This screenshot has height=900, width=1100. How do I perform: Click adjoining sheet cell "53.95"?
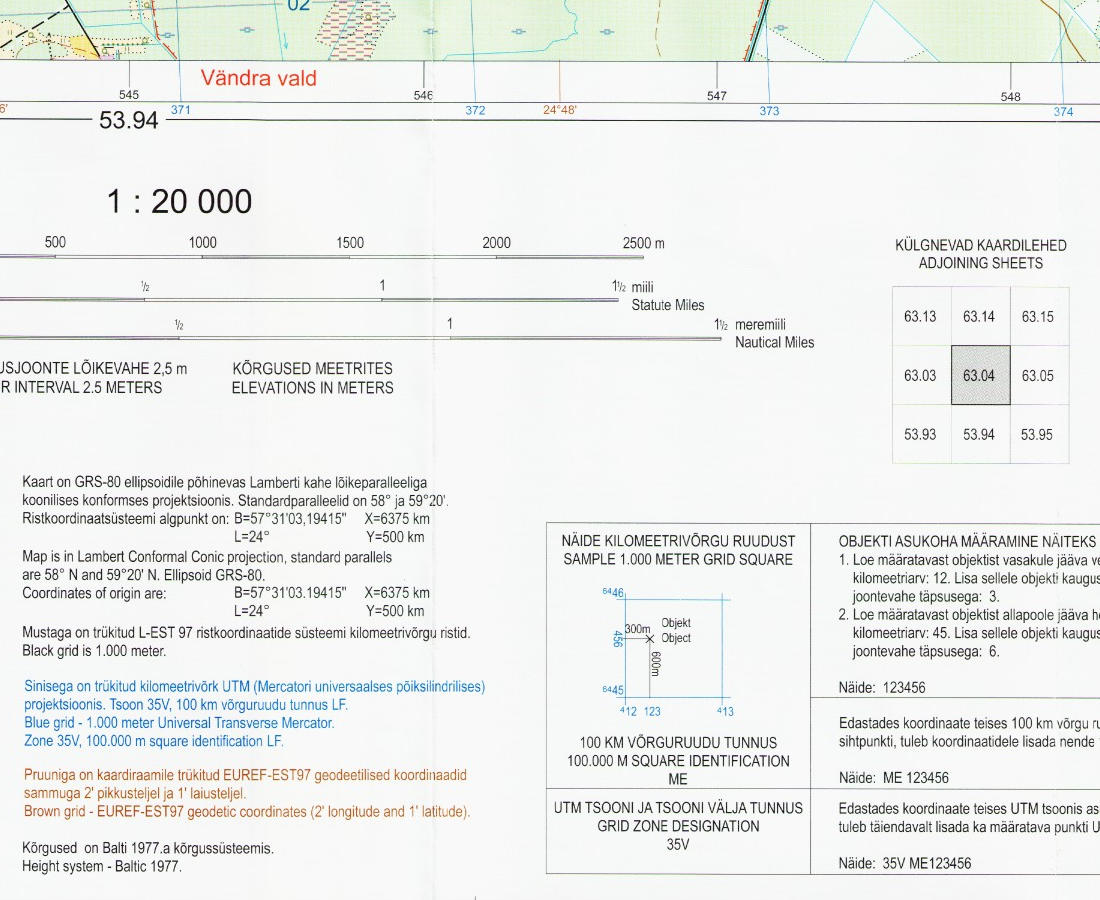click(1037, 434)
